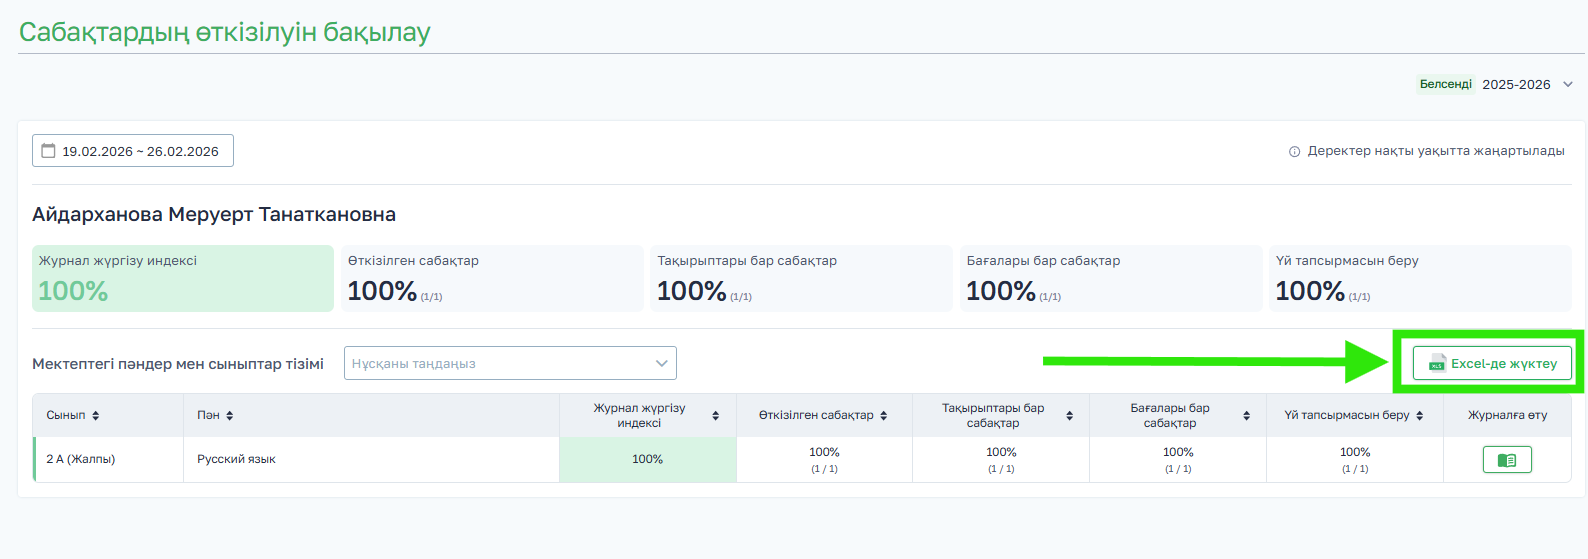Screen dimensions: 1588x559
Task: Select the Үй тапсырмасын беру summary card
Action: (1420, 278)
